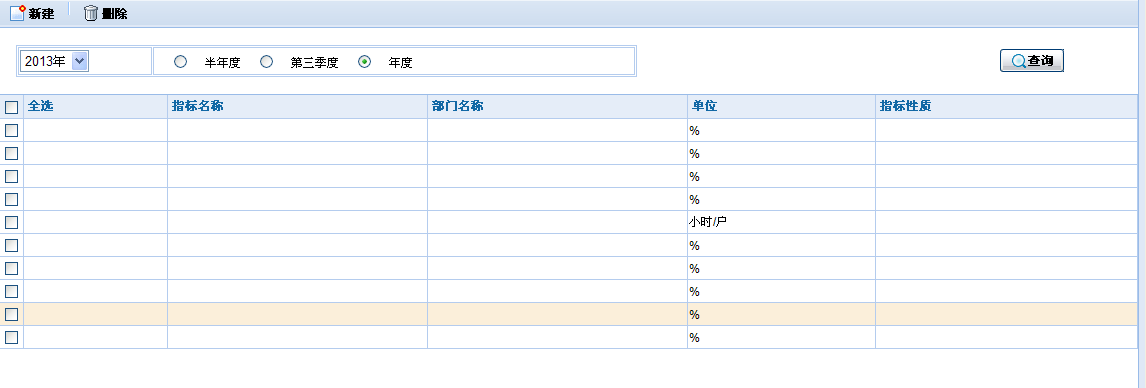Open the 2013年 year dropdown

55,61
